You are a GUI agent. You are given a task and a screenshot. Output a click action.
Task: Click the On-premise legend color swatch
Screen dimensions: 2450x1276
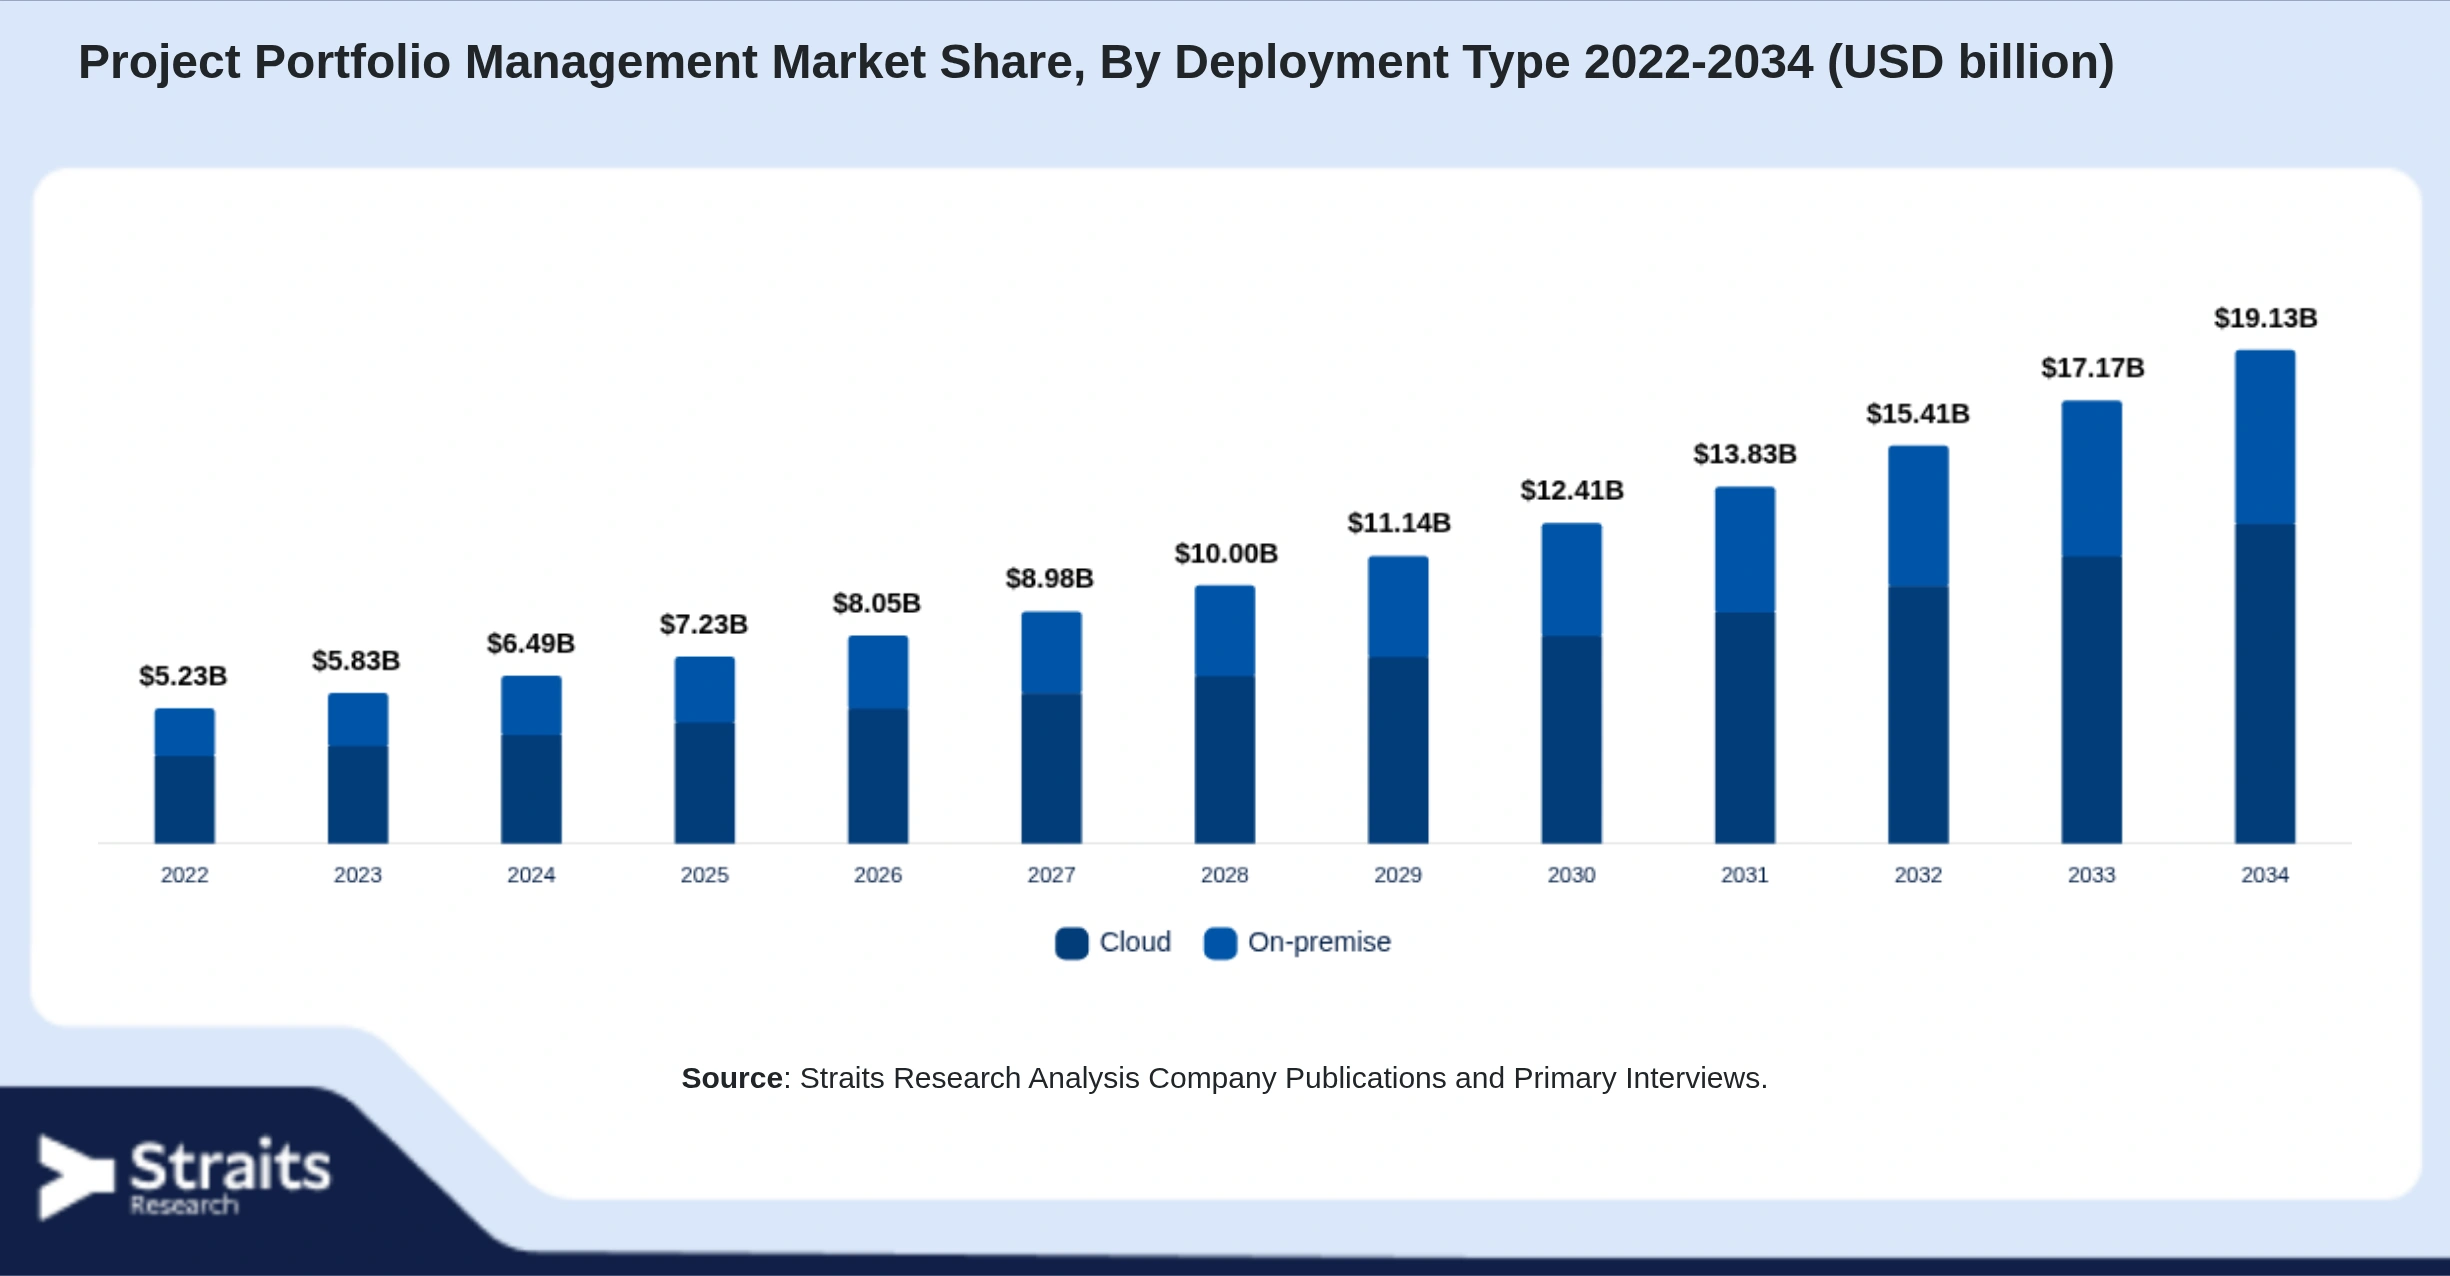pyautogui.click(x=1220, y=943)
